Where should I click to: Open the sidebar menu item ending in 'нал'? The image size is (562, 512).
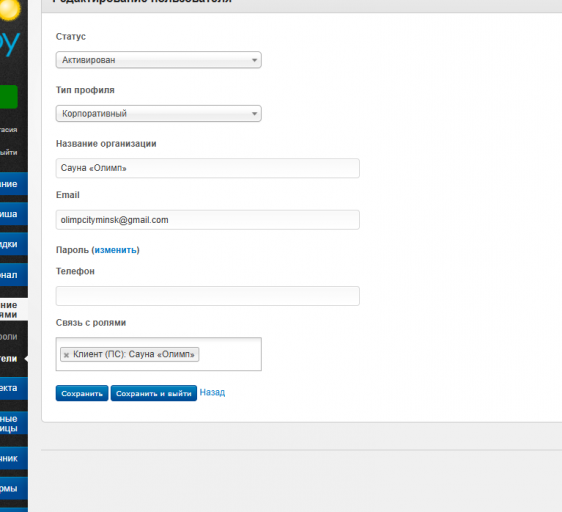pyautogui.click(x=14, y=275)
